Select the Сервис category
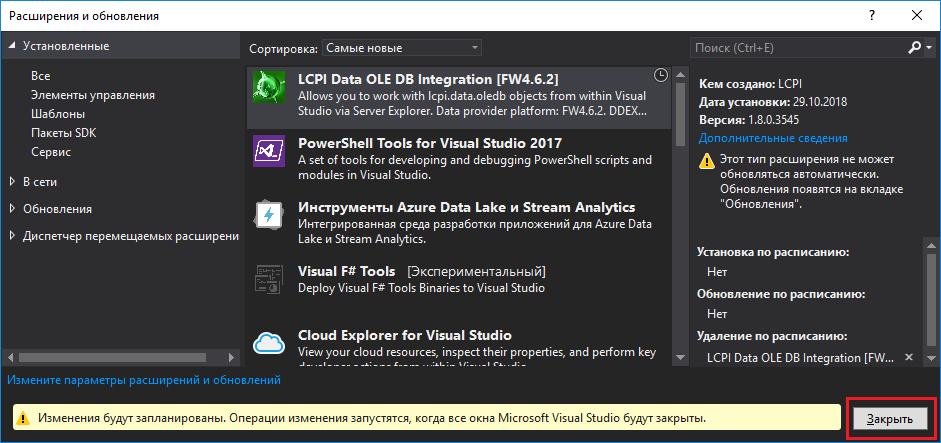This screenshot has height=443, width=941. tap(51, 152)
